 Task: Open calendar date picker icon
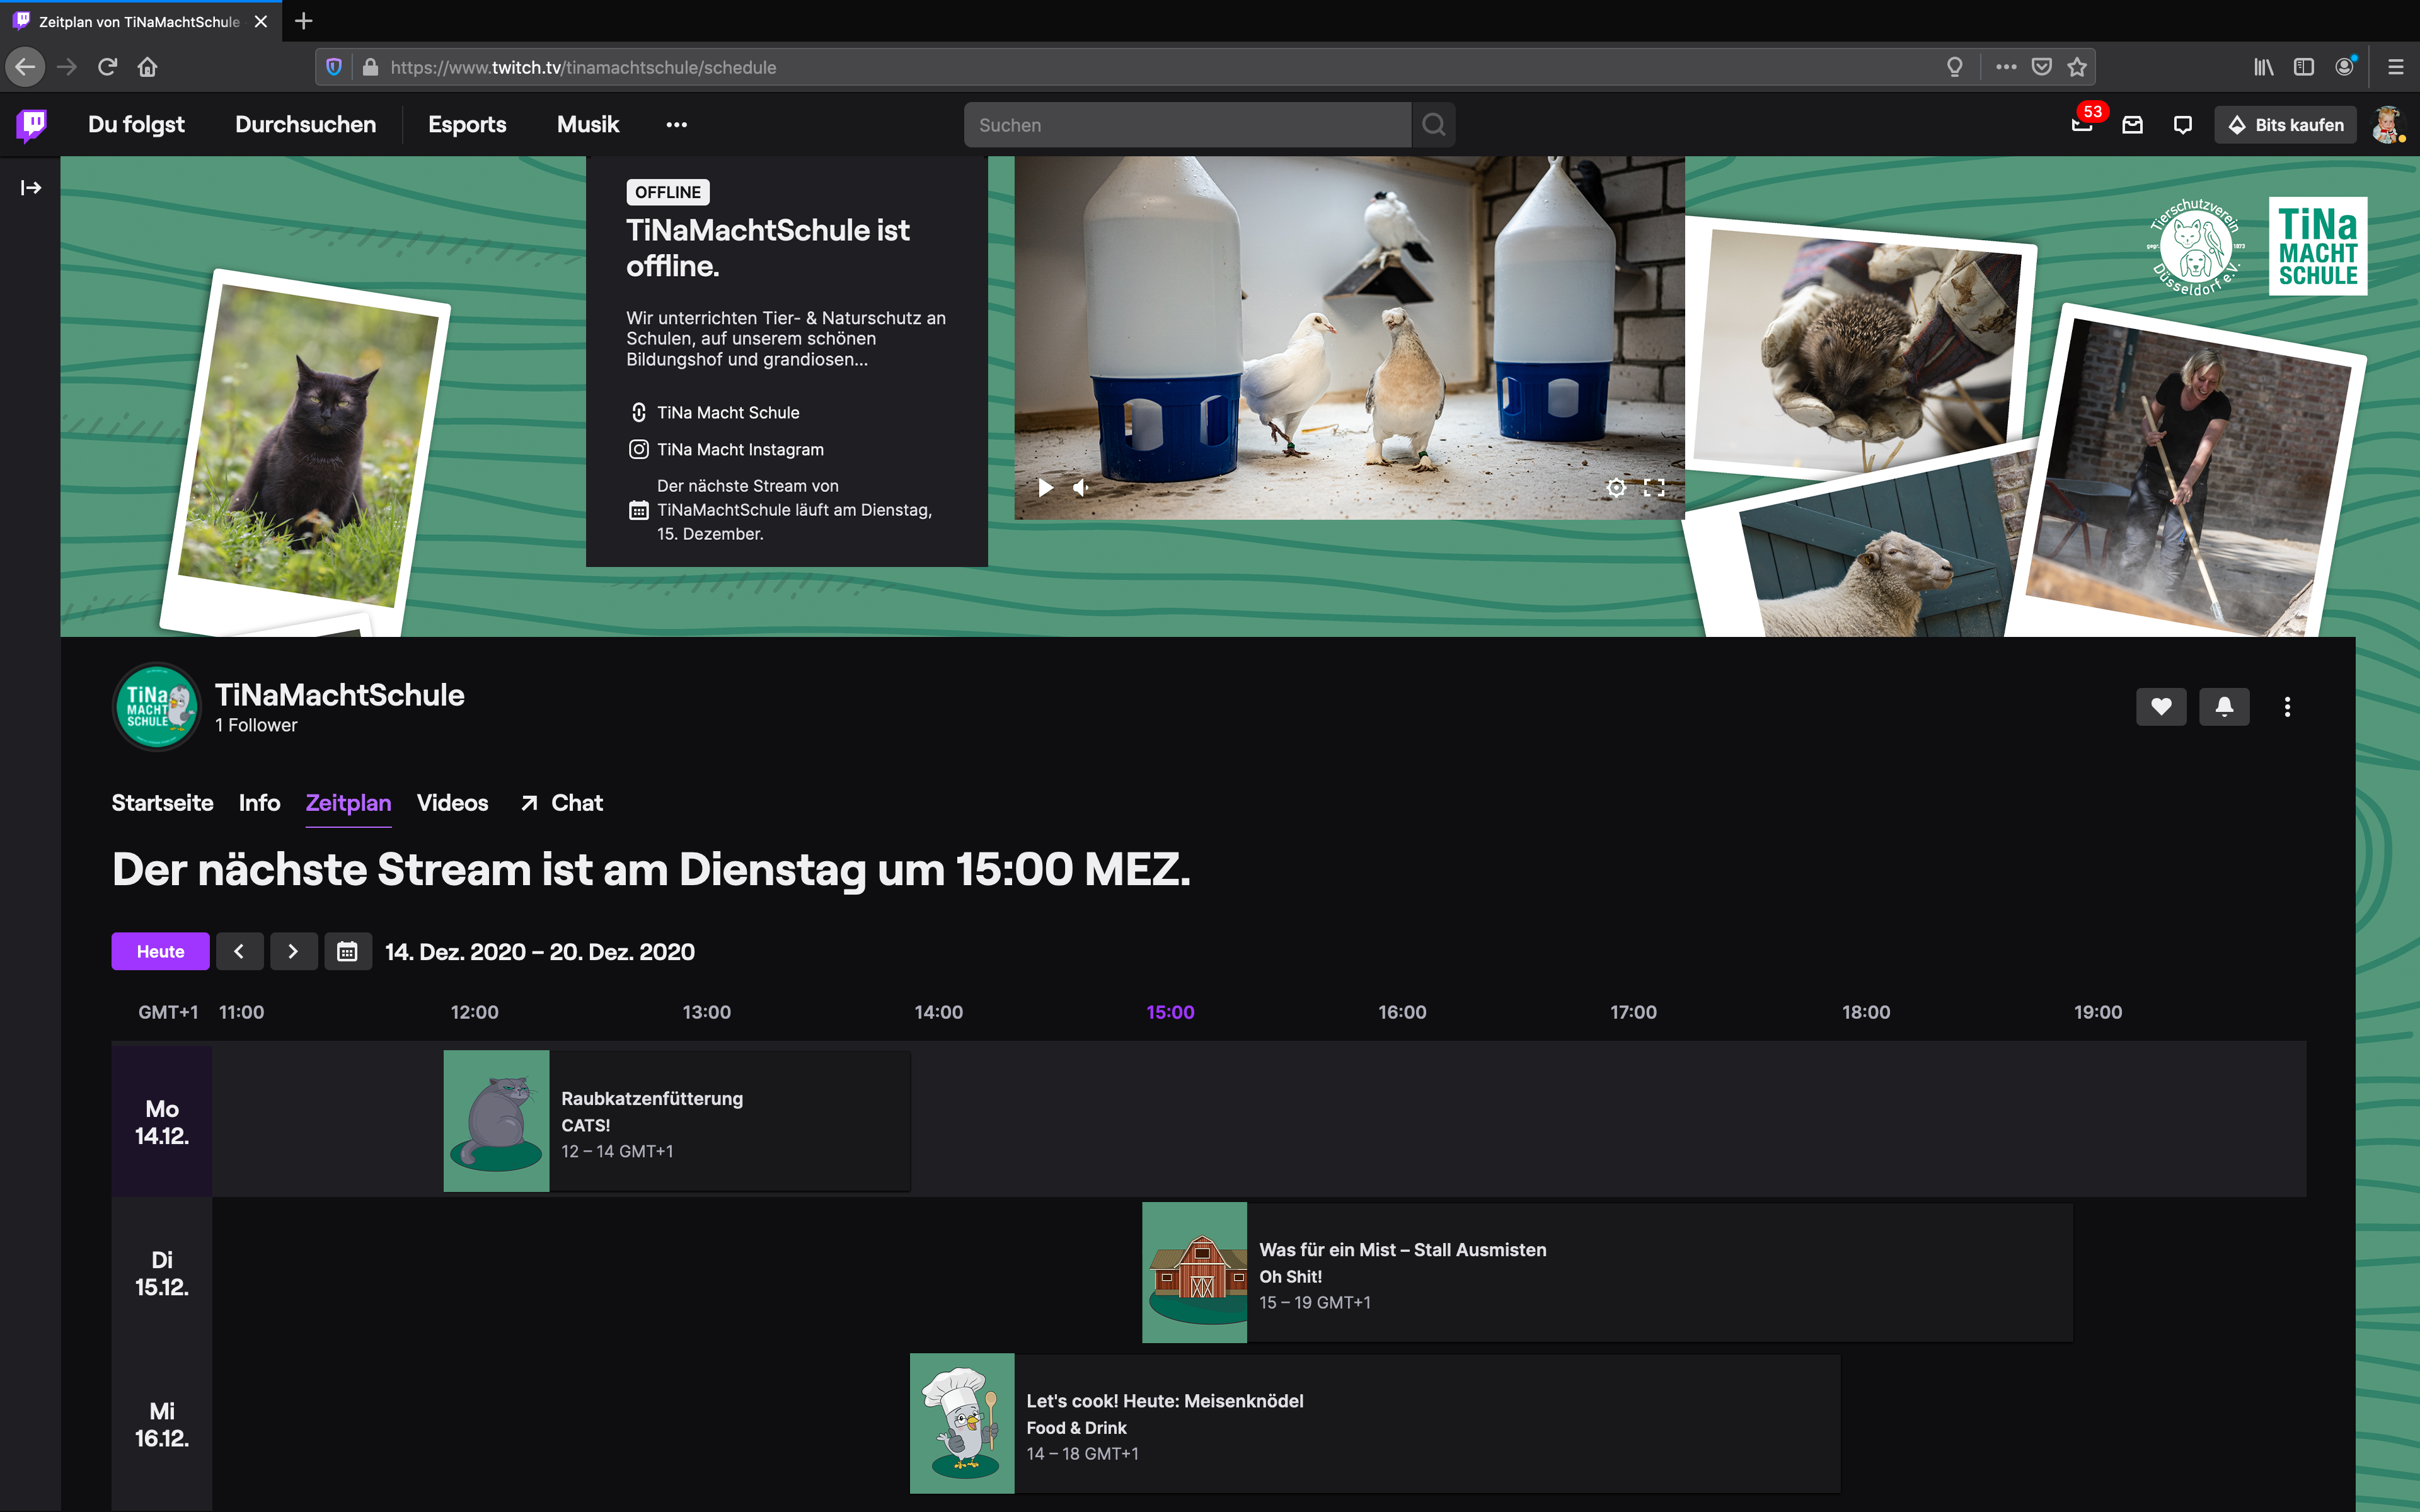click(347, 951)
